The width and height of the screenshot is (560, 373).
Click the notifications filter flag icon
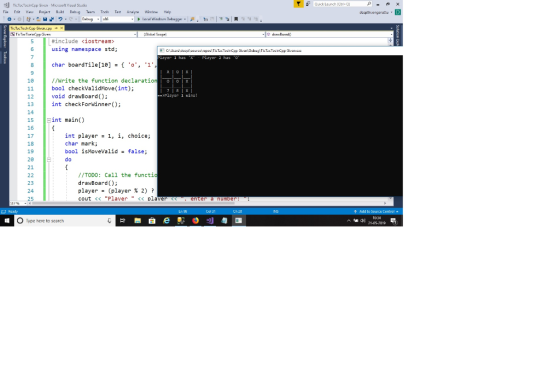[298, 4]
